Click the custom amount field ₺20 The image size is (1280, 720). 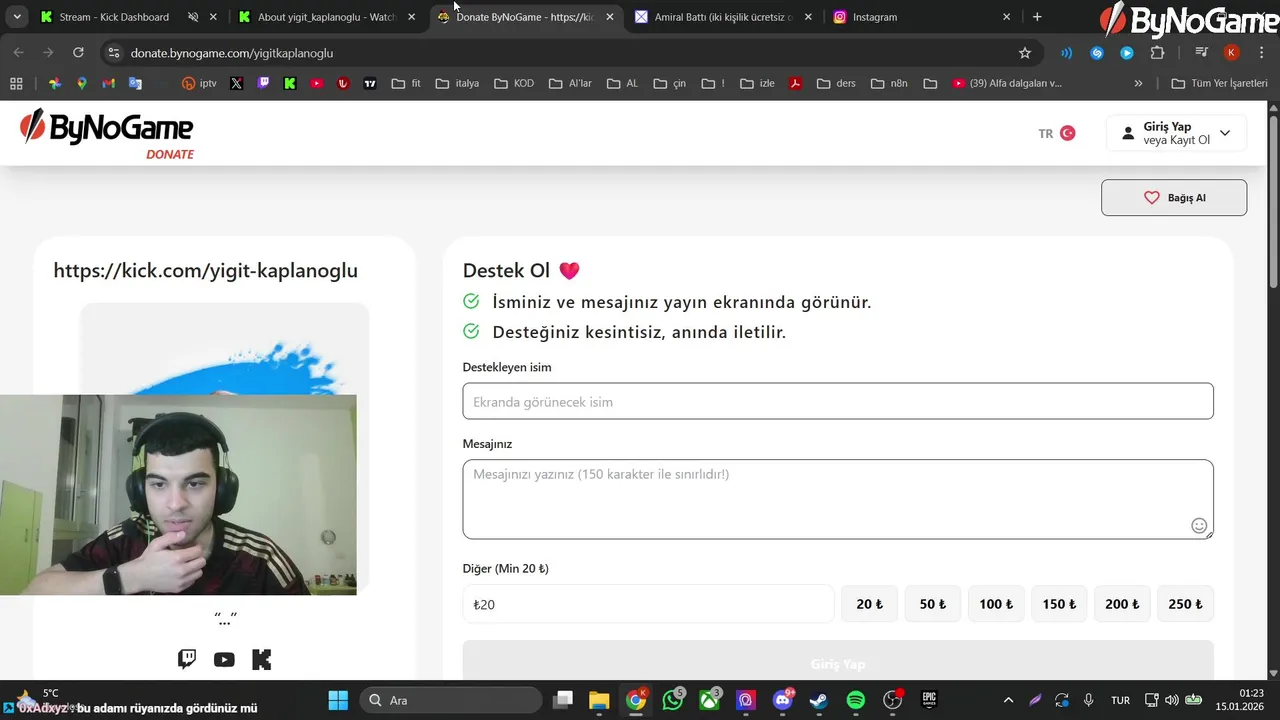click(x=648, y=604)
